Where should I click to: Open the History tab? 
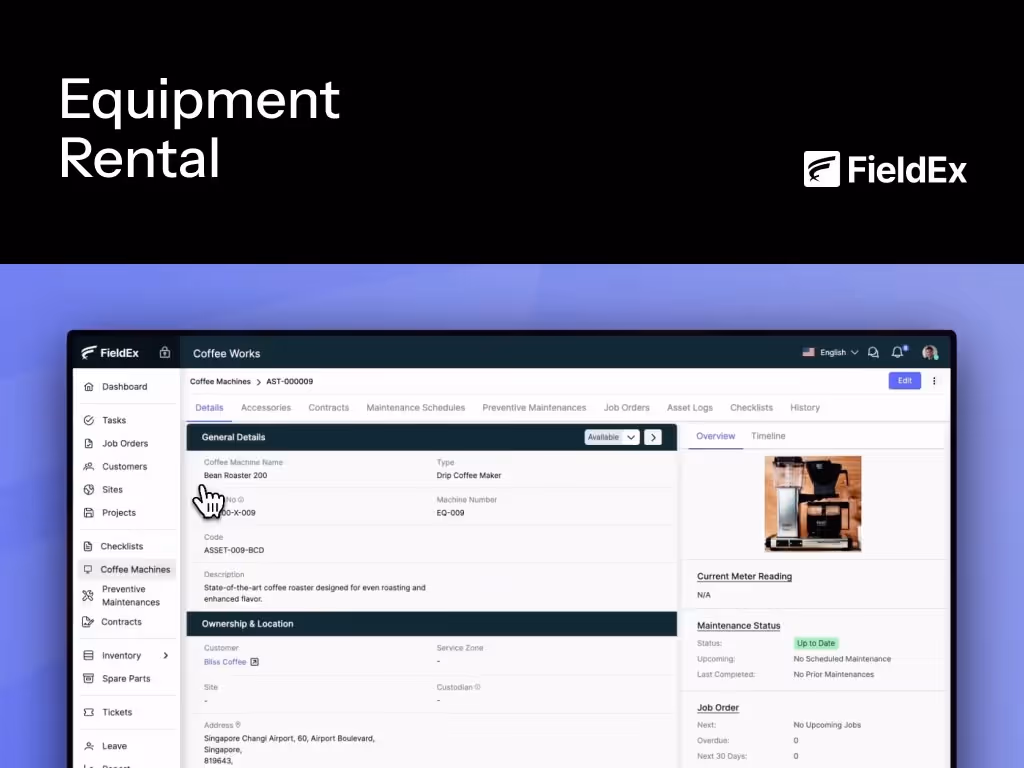coord(805,408)
